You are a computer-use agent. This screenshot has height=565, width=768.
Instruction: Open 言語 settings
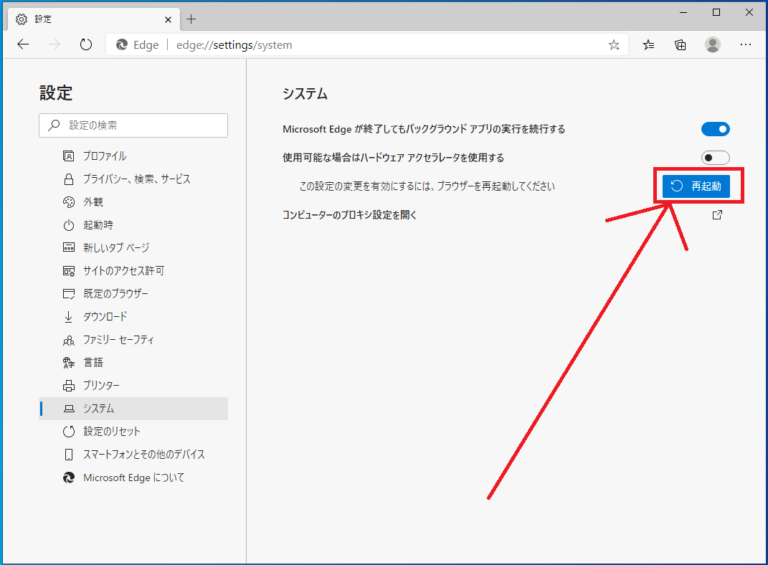pyautogui.click(x=133, y=363)
